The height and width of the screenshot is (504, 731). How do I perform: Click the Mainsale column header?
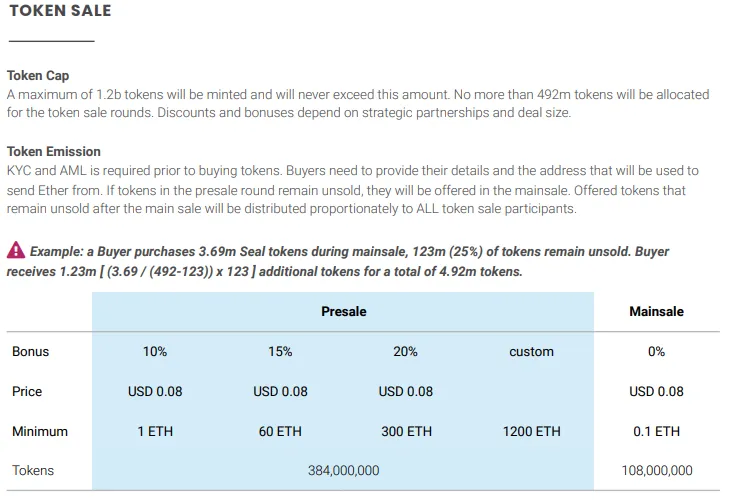[656, 311]
